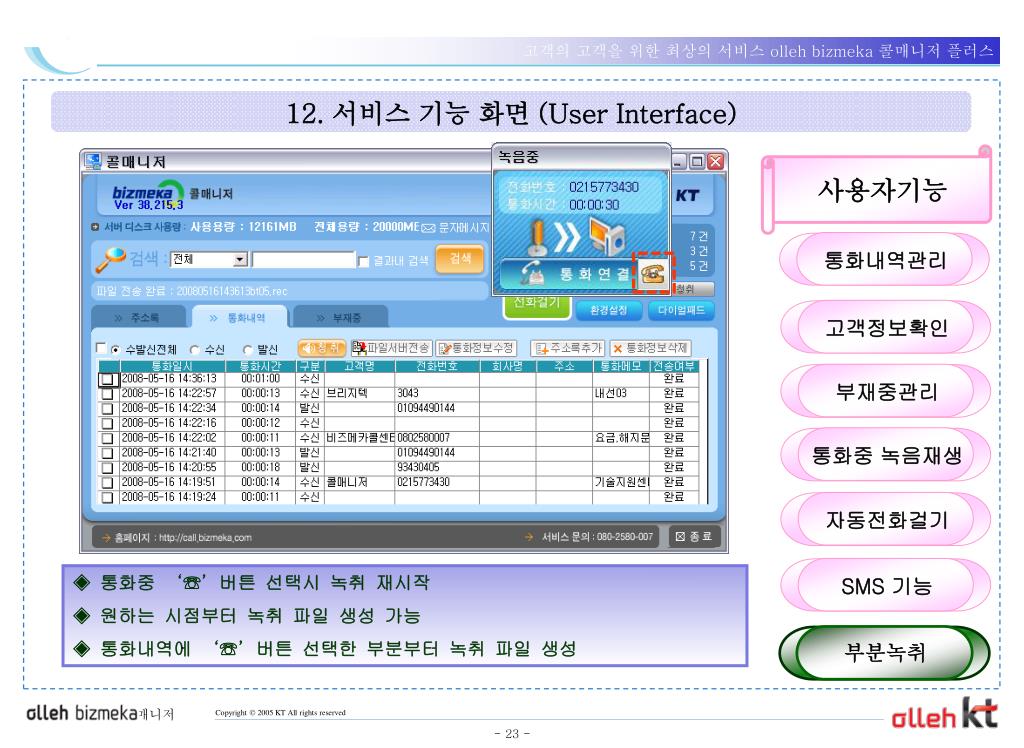Screen dimensions: 1024x748
Task: Click the magnifying glass search icon
Action: pyautogui.click(x=110, y=259)
